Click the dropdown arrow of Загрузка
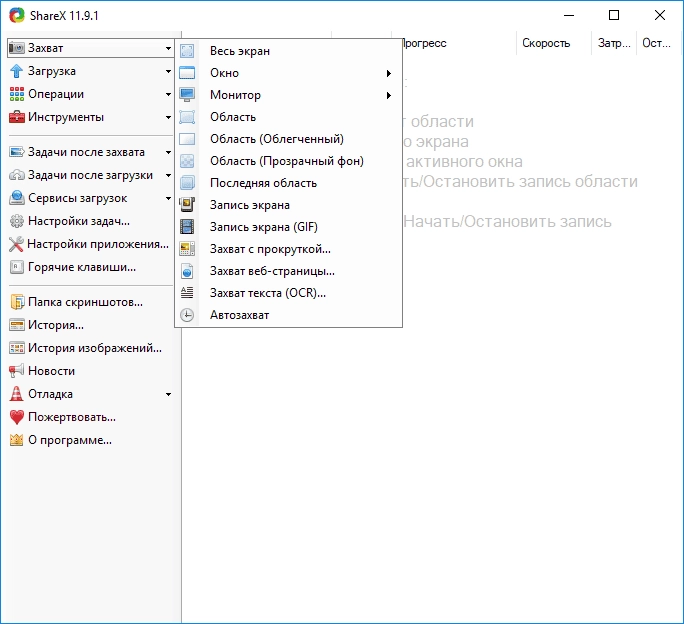The width and height of the screenshot is (684, 624). [x=168, y=71]
